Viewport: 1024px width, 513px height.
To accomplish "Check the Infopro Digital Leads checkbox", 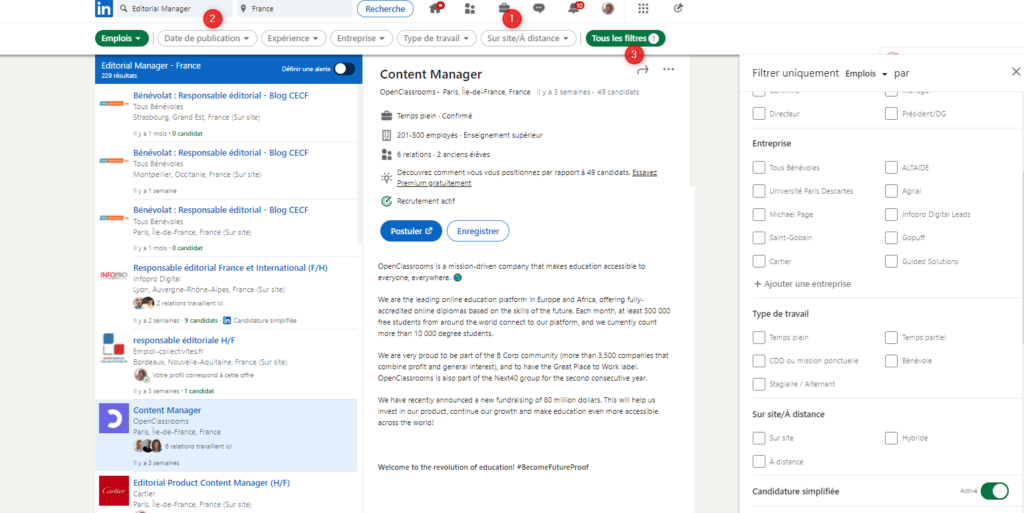I will pyautogui.click(x=891, y=214).
